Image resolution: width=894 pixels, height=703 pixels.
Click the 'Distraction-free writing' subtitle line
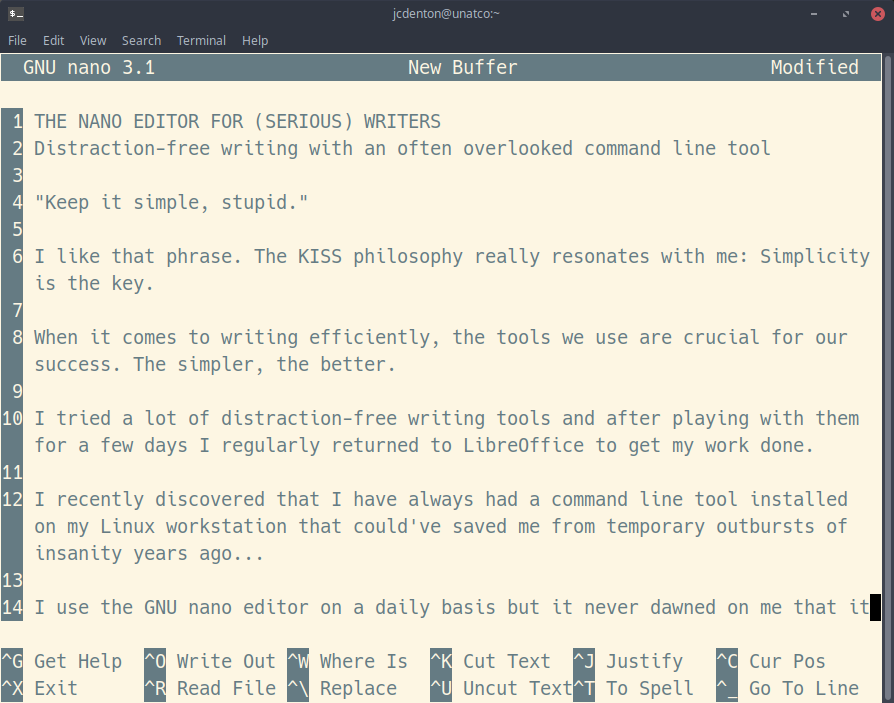(402, 148)
